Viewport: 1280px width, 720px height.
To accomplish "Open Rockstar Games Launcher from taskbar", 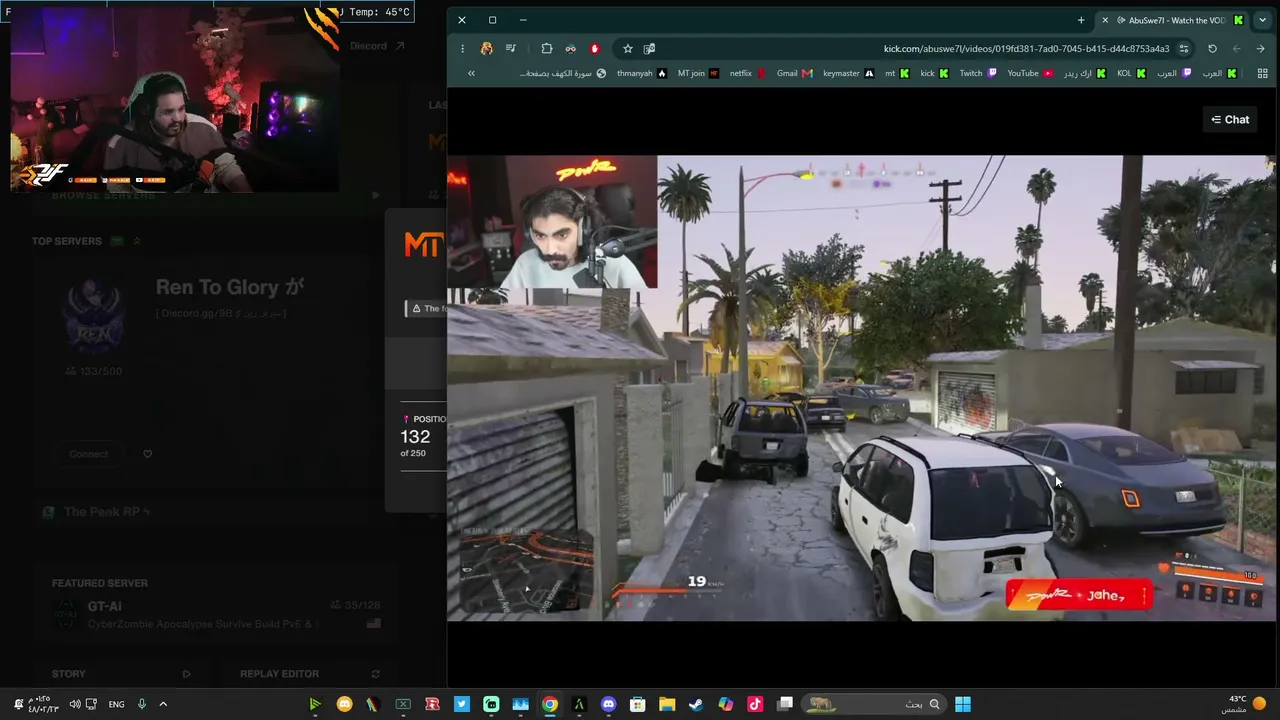I will pos(432,704).
